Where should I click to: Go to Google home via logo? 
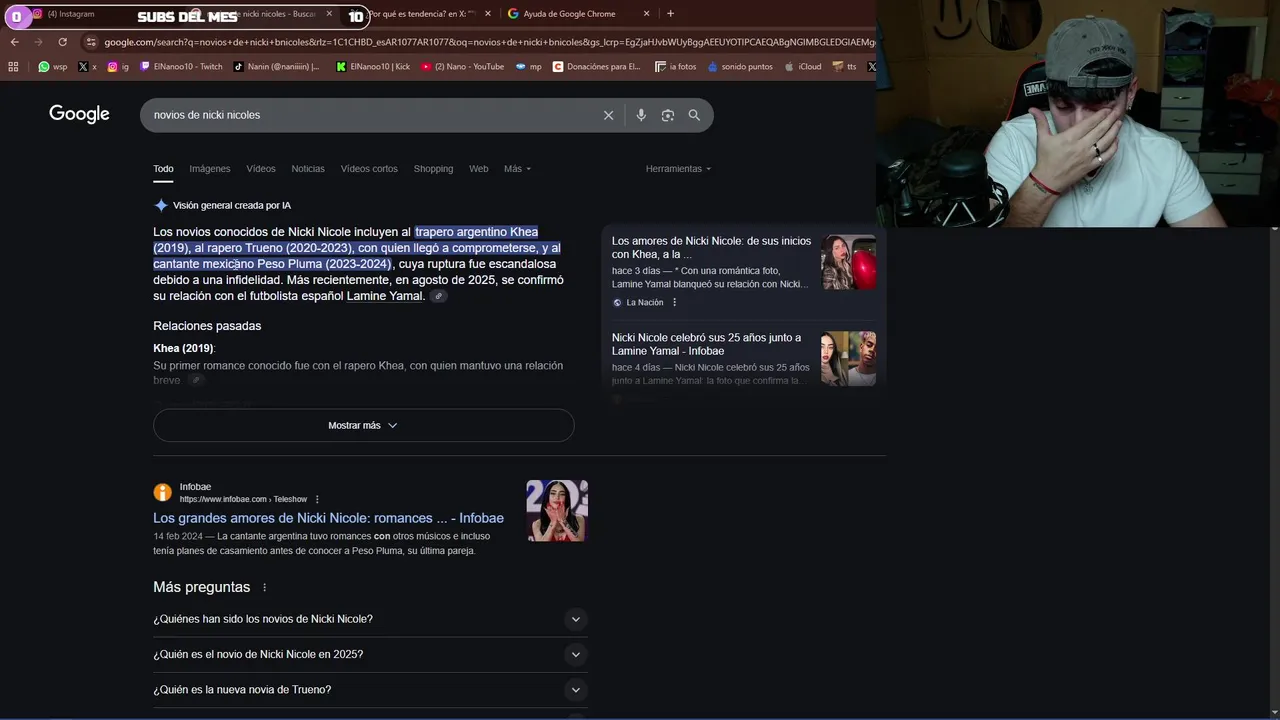[79, 114]
